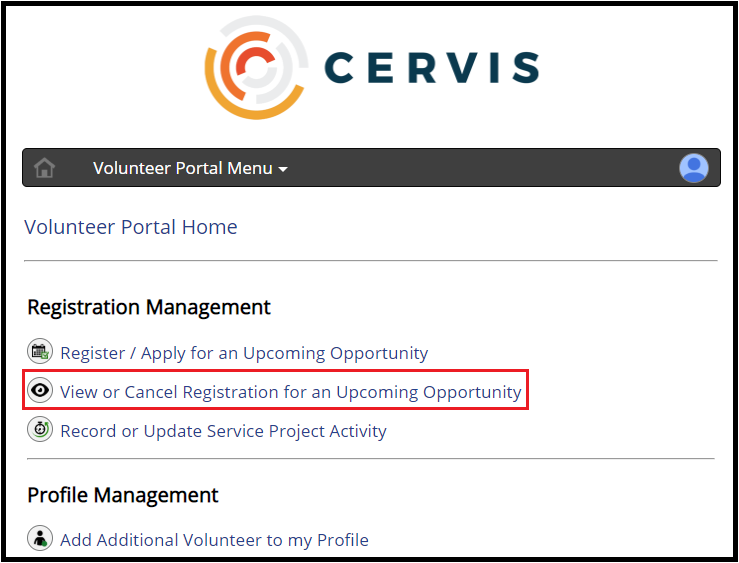Click the stopwatch icon beside Record or Update
Screen dimensions: 739x563
(40, 429)
